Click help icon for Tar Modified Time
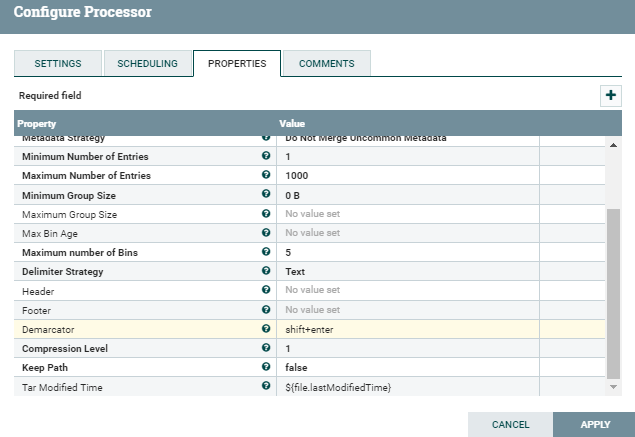 pos(266,386)
